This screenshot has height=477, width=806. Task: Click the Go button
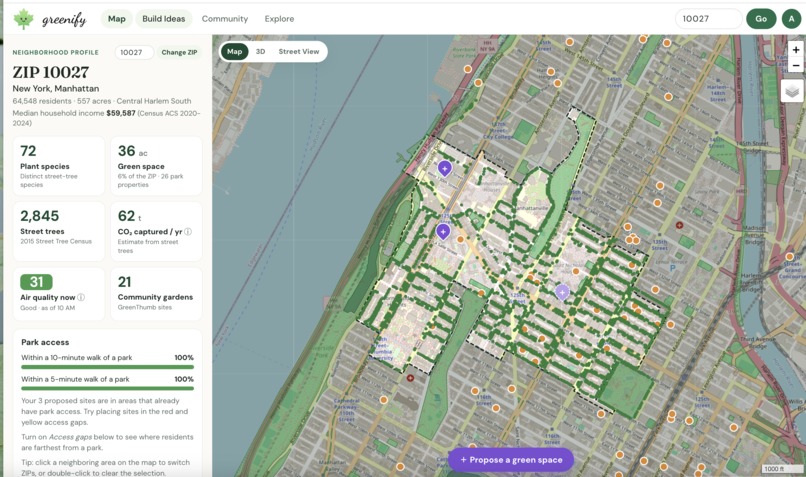pos(761,19)
